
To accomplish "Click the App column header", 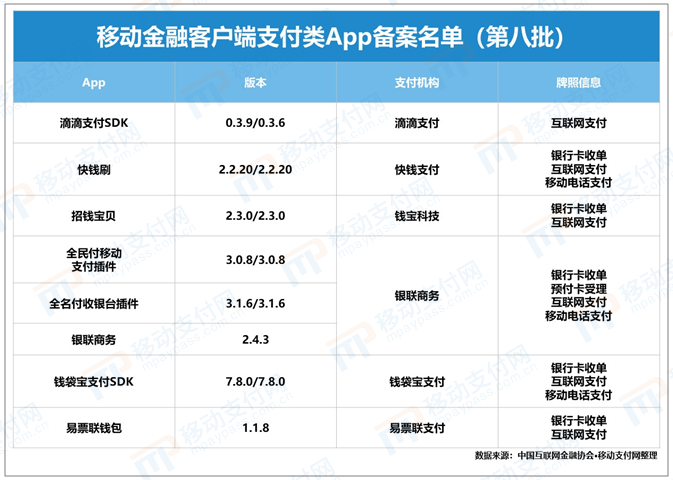I will tap(94, 82).
